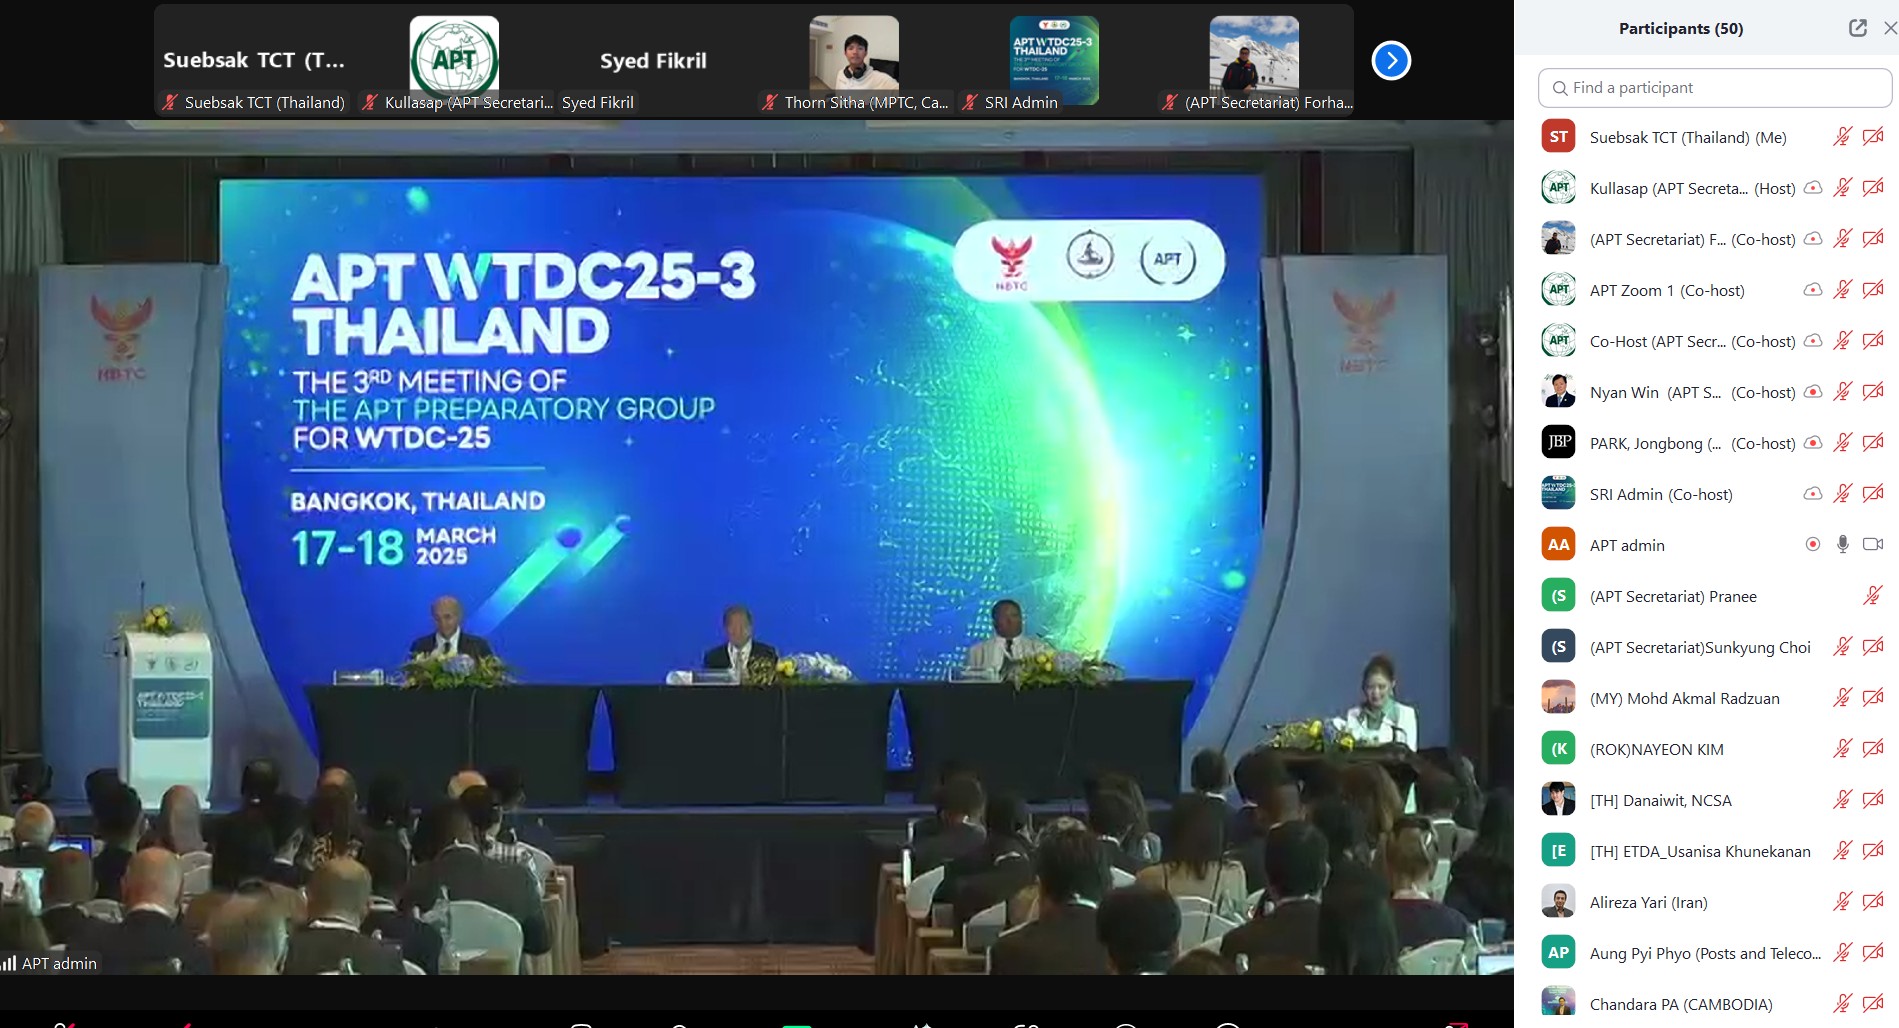Click muted mic icon for Sunkyung Choi
This screenshot has height=1028, width=1899.
coord(1842,647)
